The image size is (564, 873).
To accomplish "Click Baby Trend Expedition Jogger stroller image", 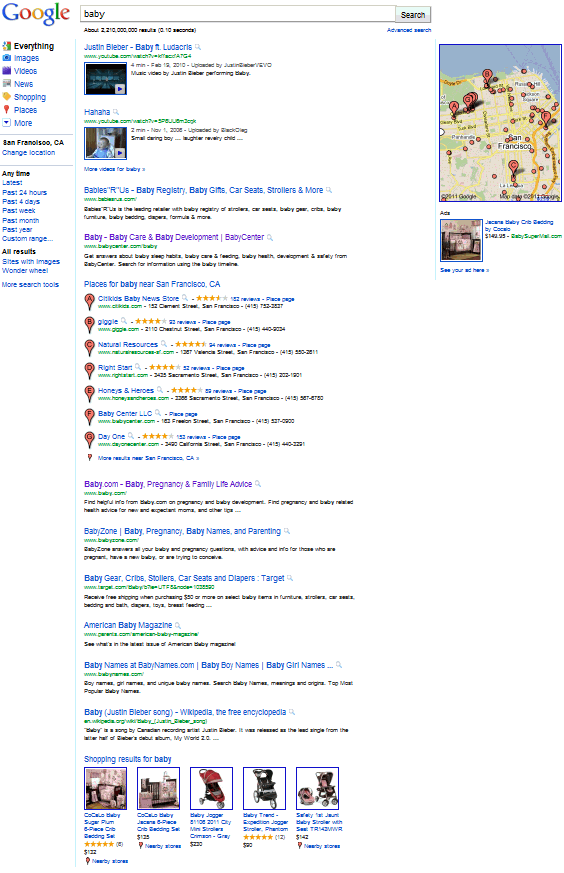I will tap(264, 788).
